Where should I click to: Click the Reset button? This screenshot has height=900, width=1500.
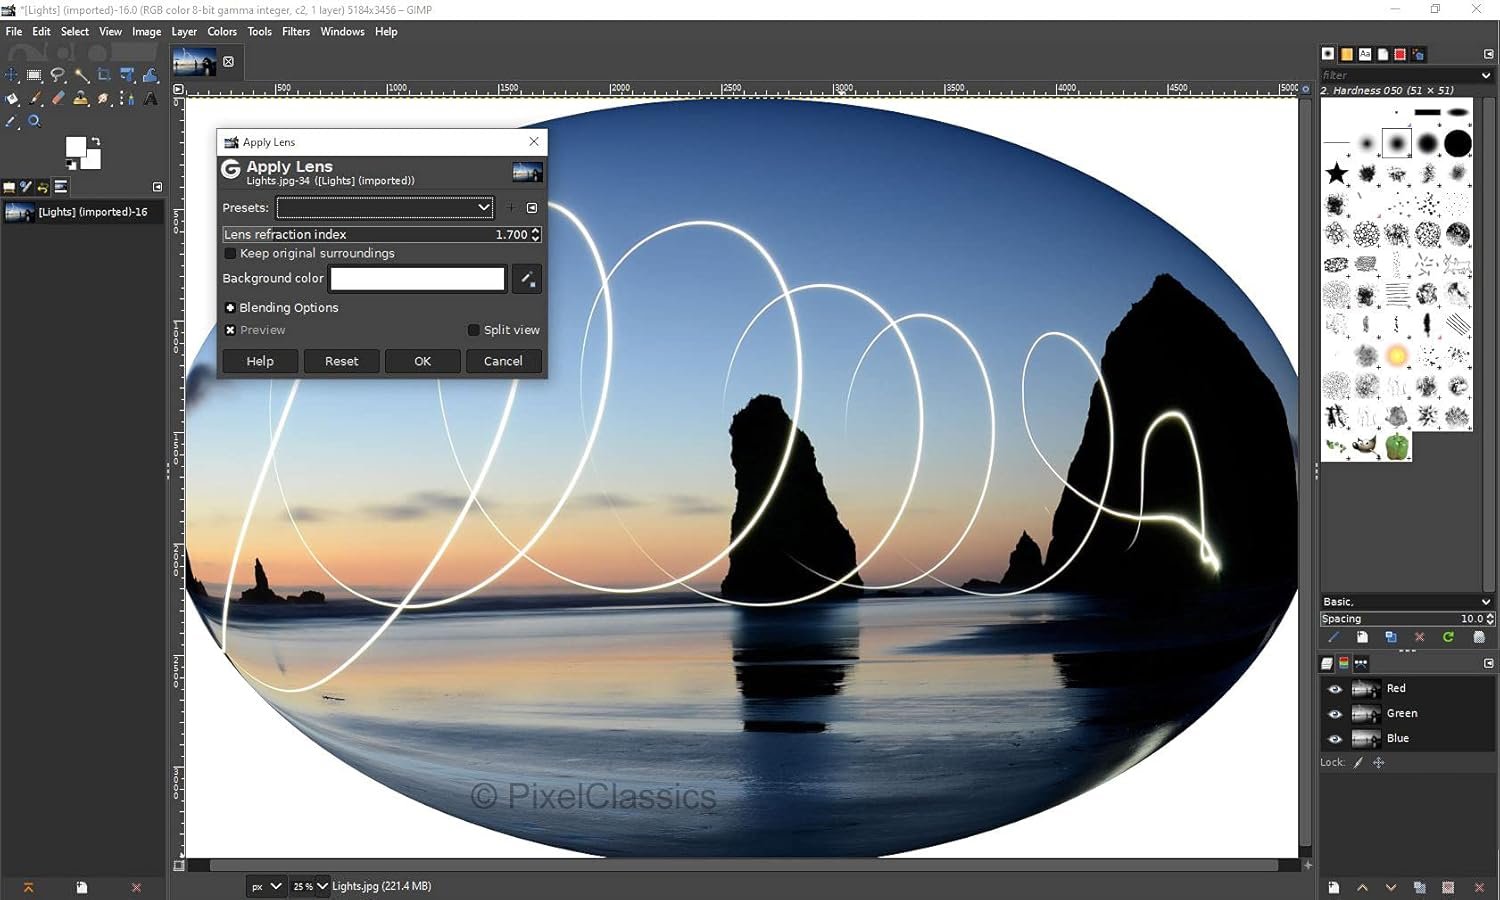pos(341,361)
